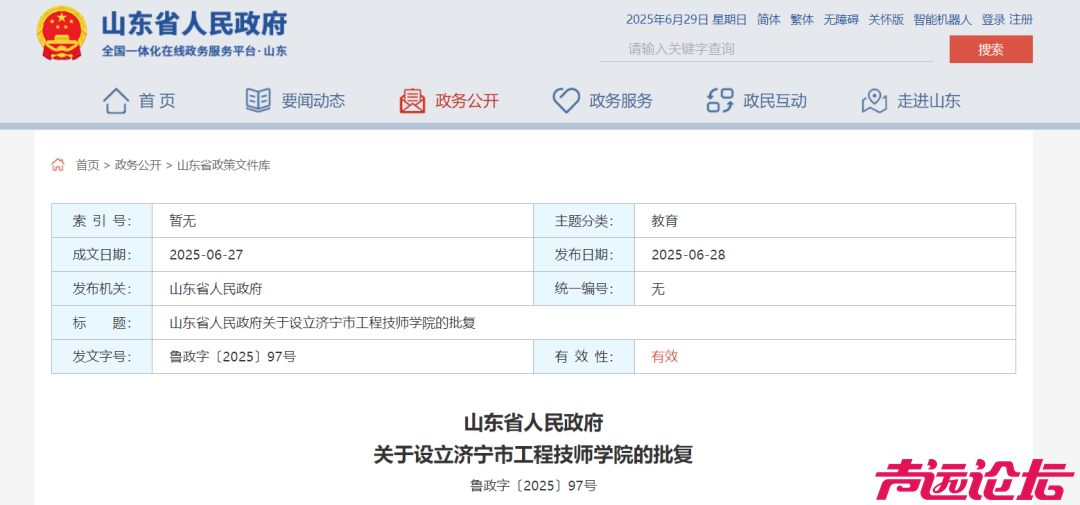Click the 索引号 value 暂无

pos(183,221)
